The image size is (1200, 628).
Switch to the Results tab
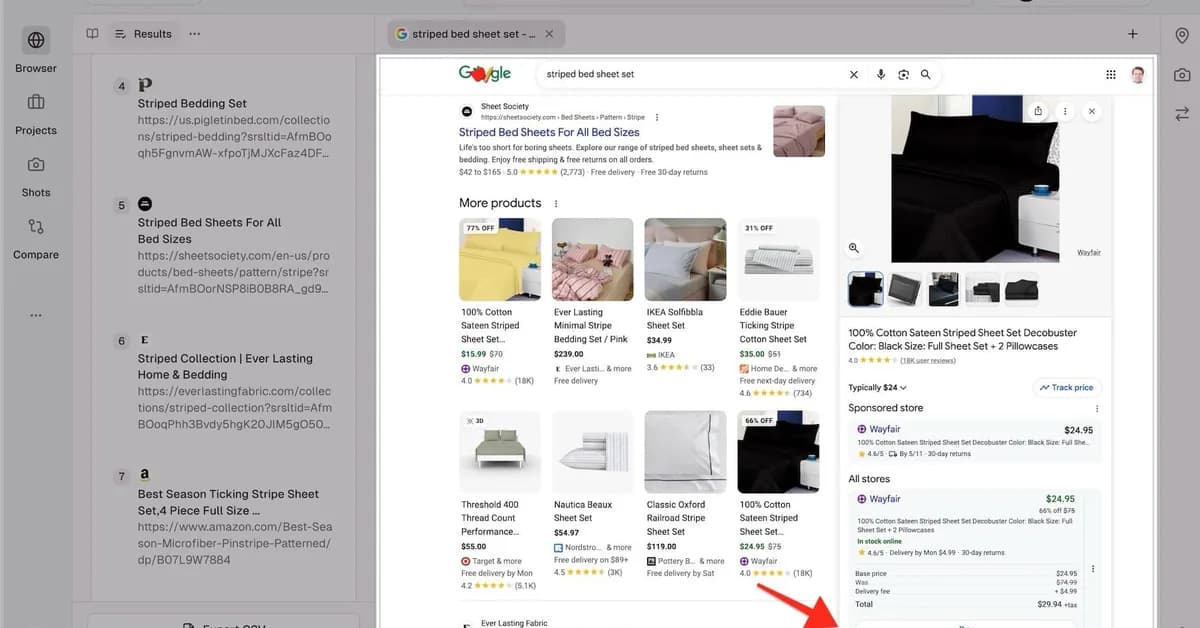(143, 34)
